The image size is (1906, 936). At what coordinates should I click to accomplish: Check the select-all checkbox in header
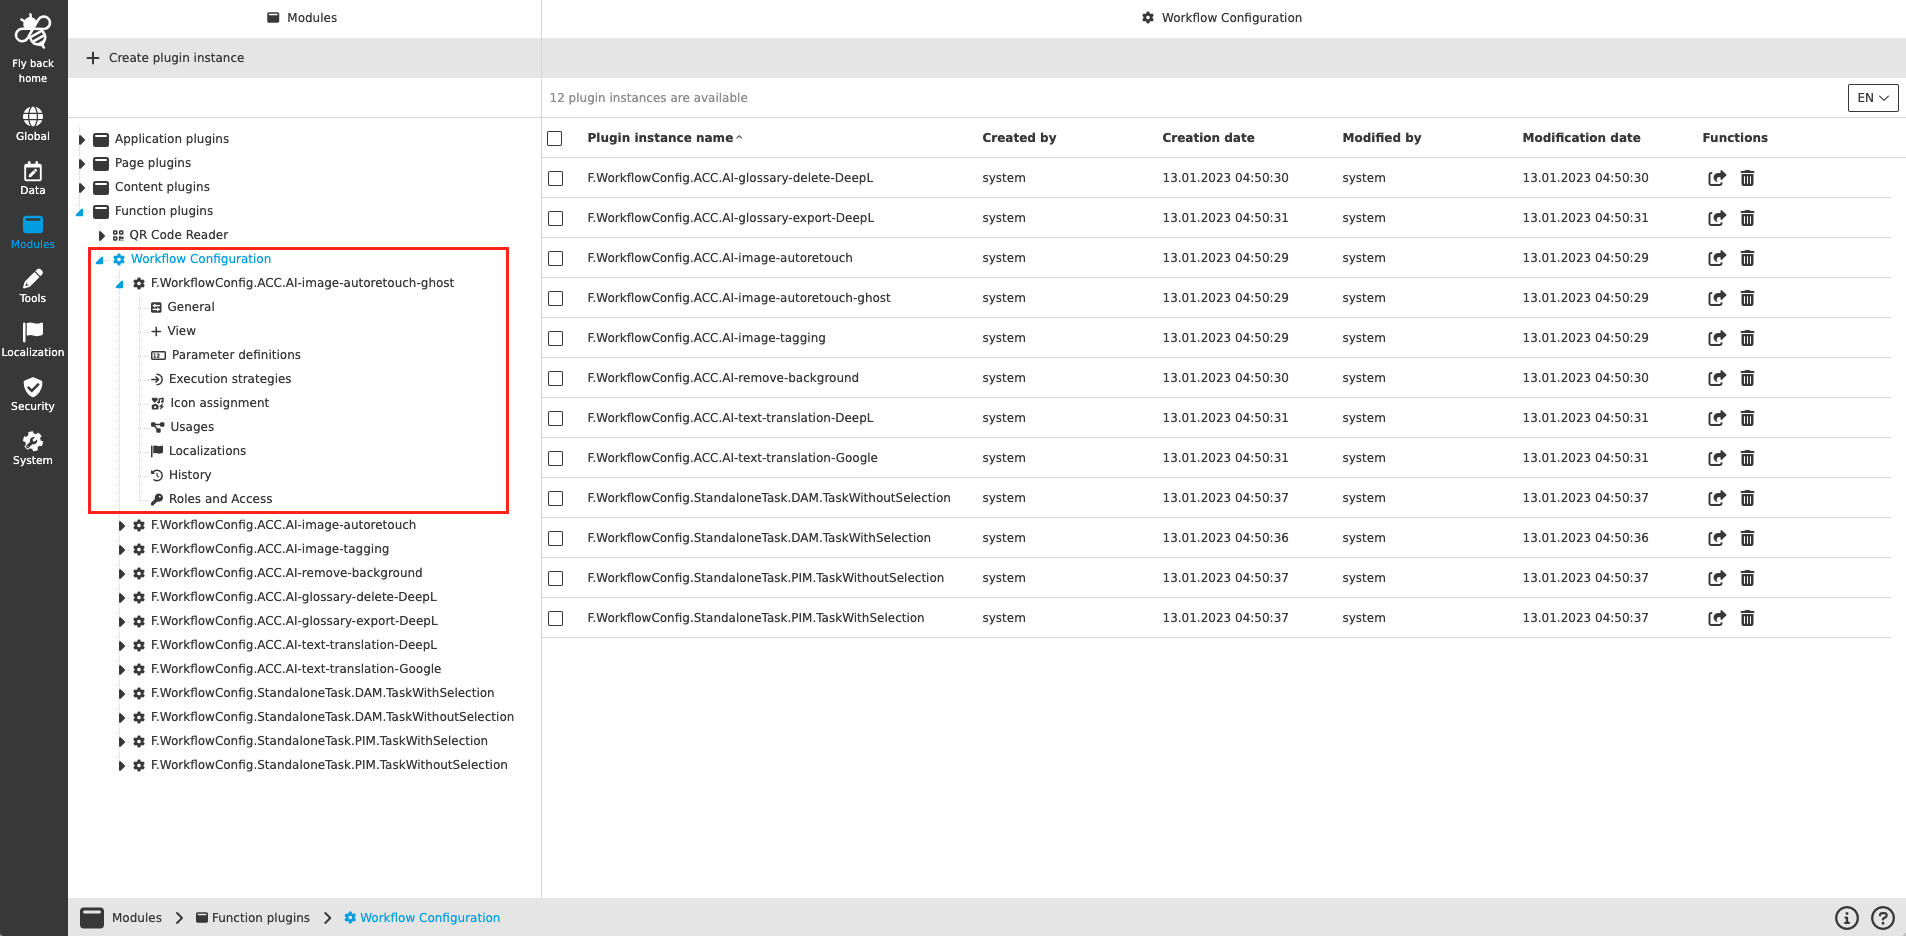(556, 138)
